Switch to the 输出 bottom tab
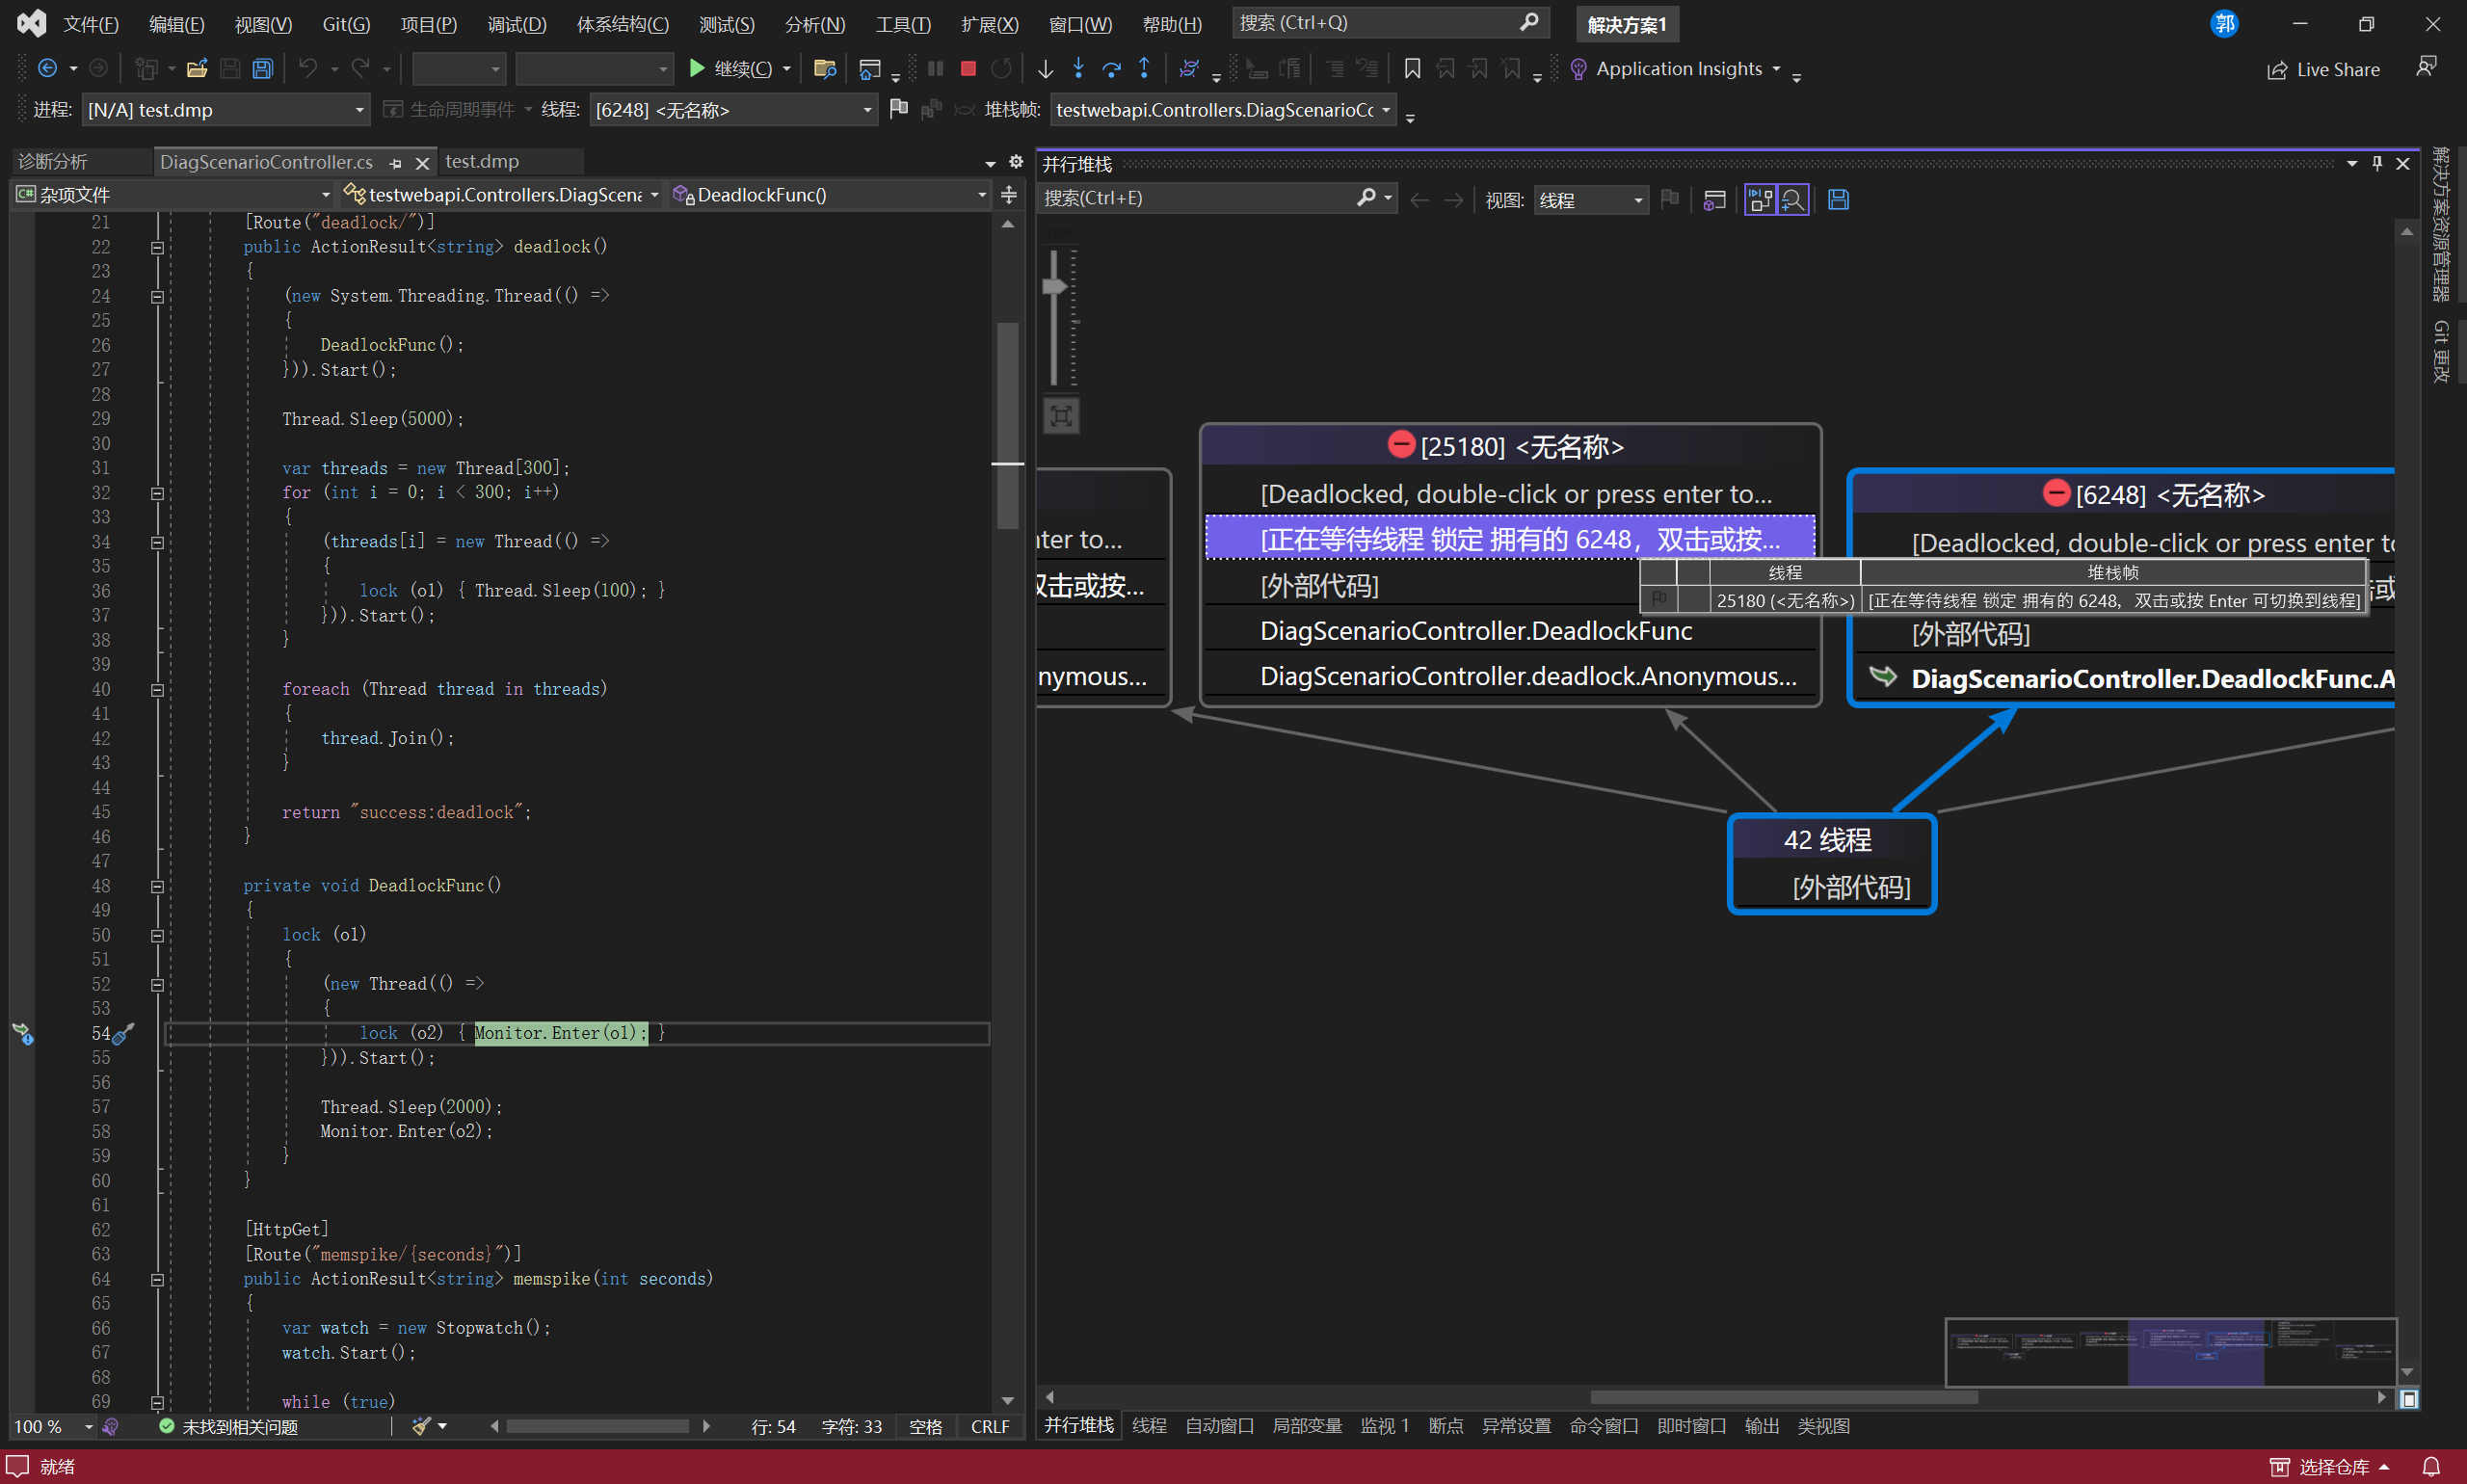 point(1762,1426)
